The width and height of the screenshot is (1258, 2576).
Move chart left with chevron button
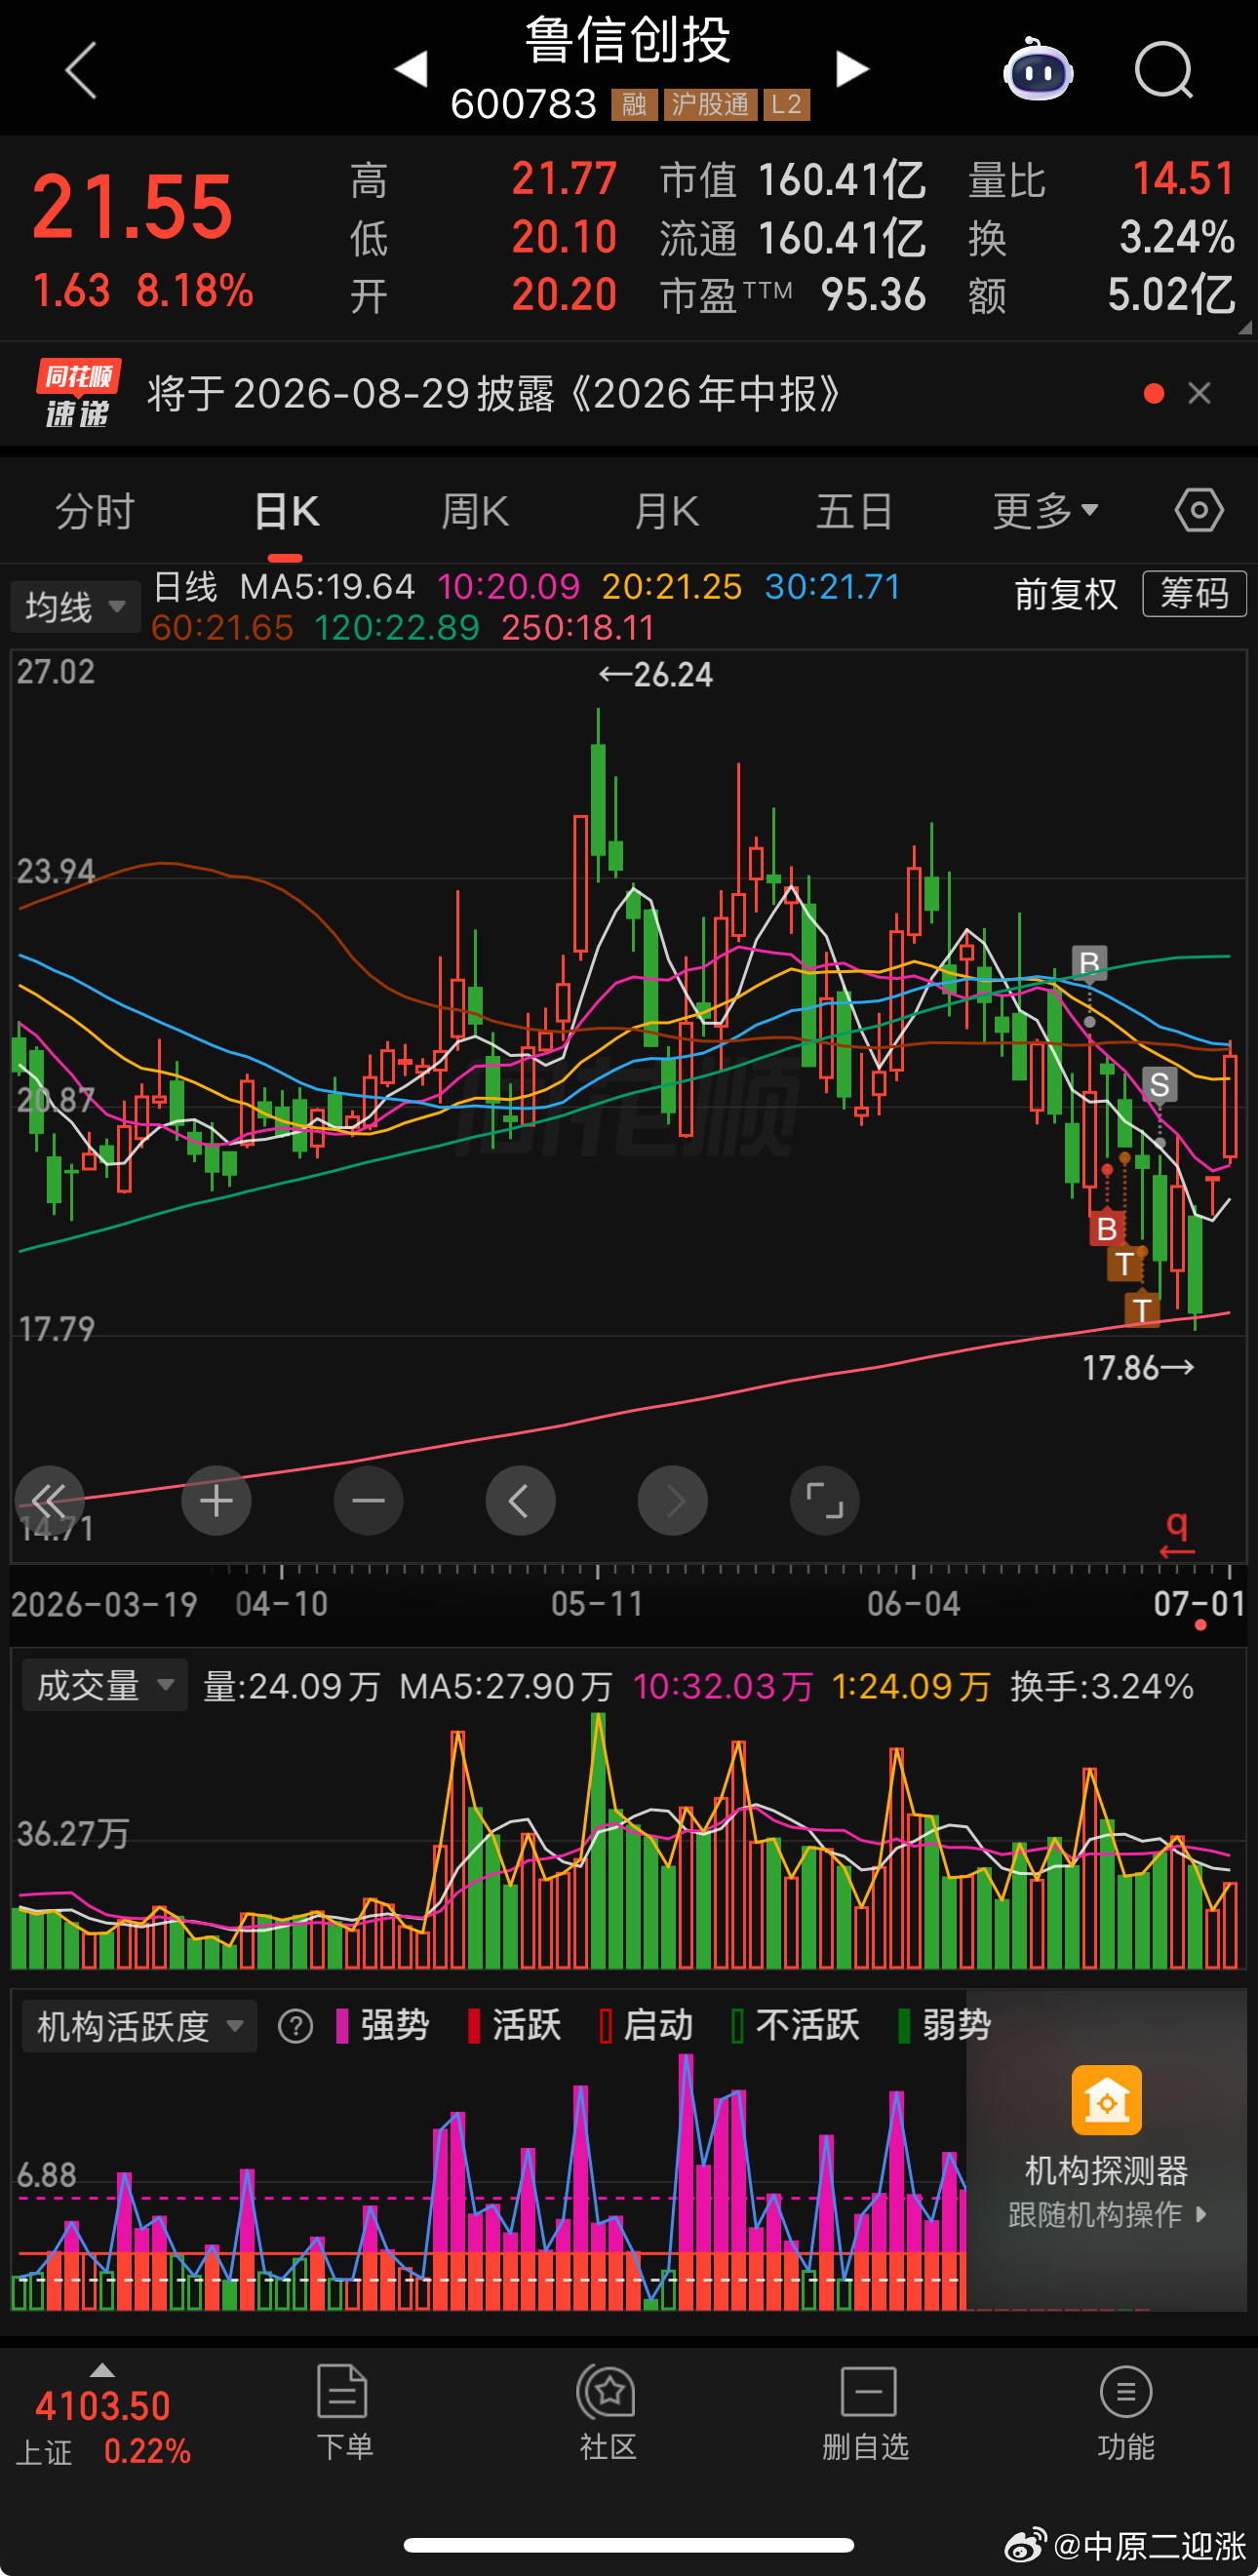[520, 1500]
